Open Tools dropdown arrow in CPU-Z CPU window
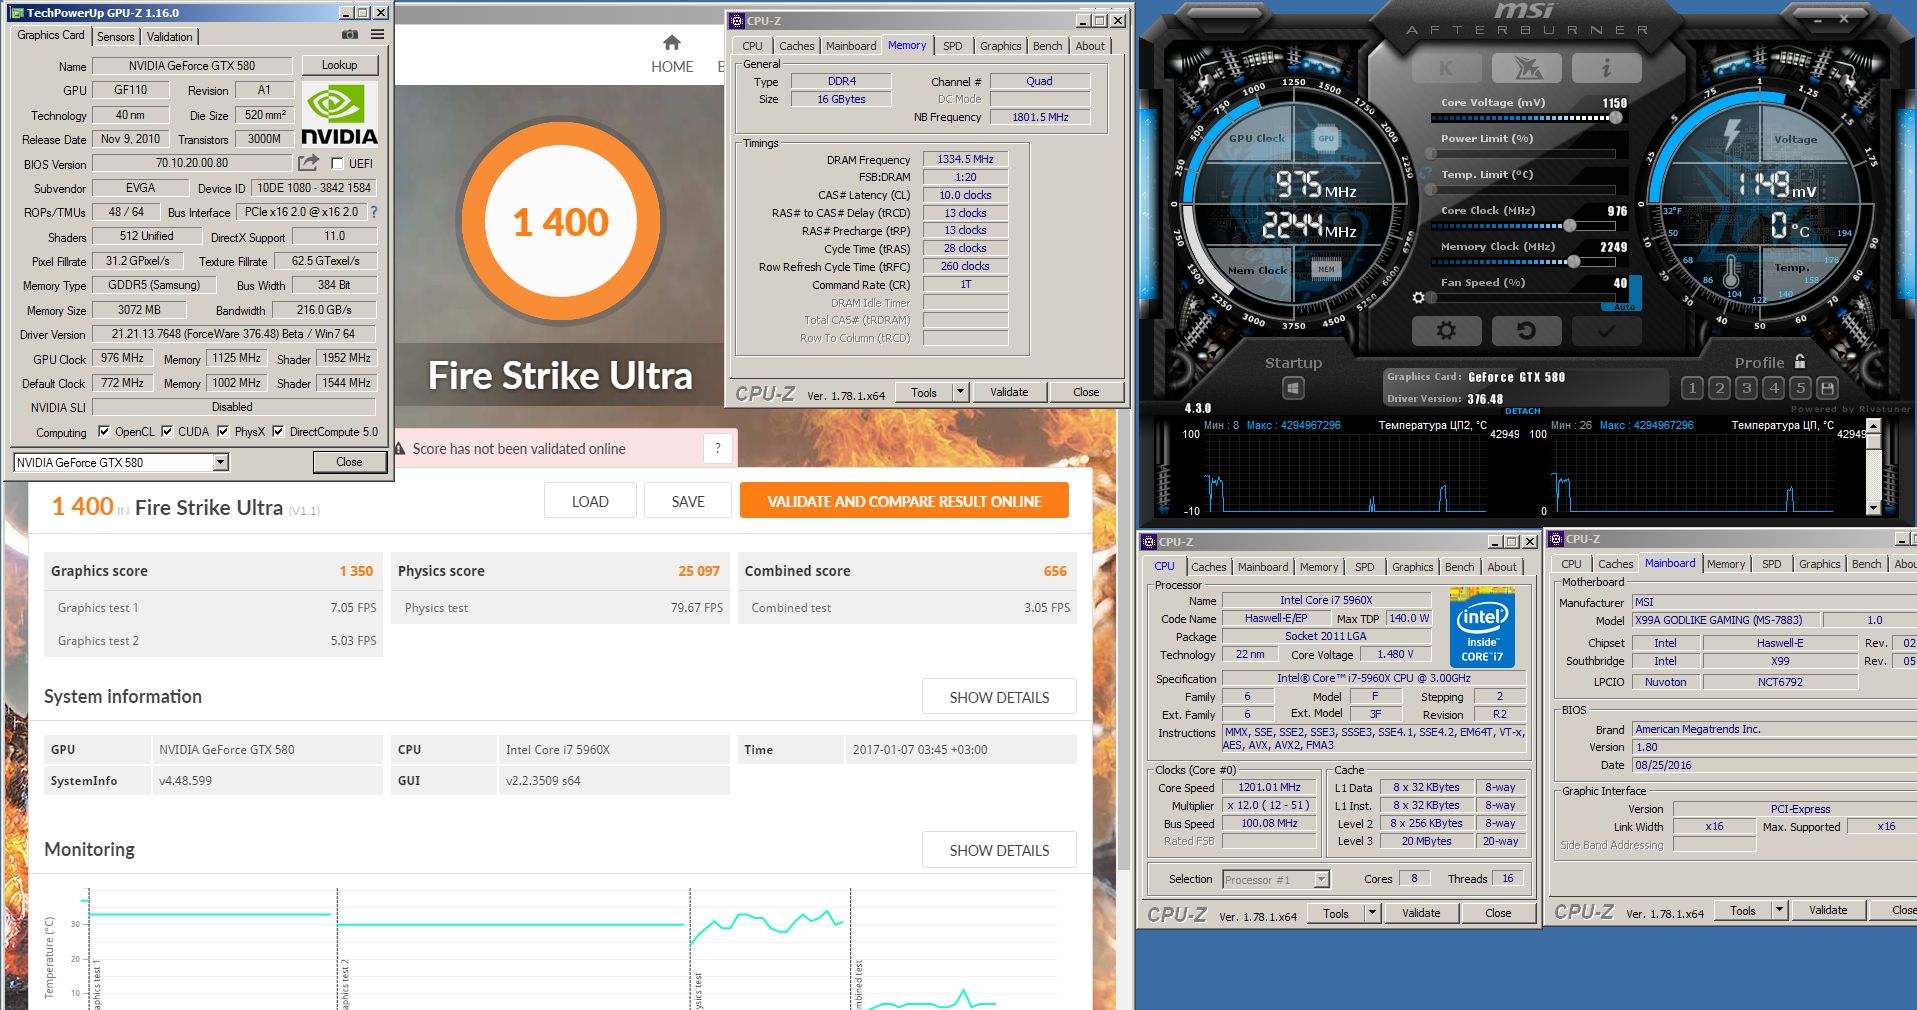The image size is (1917, 1010). click(1373, 913)
